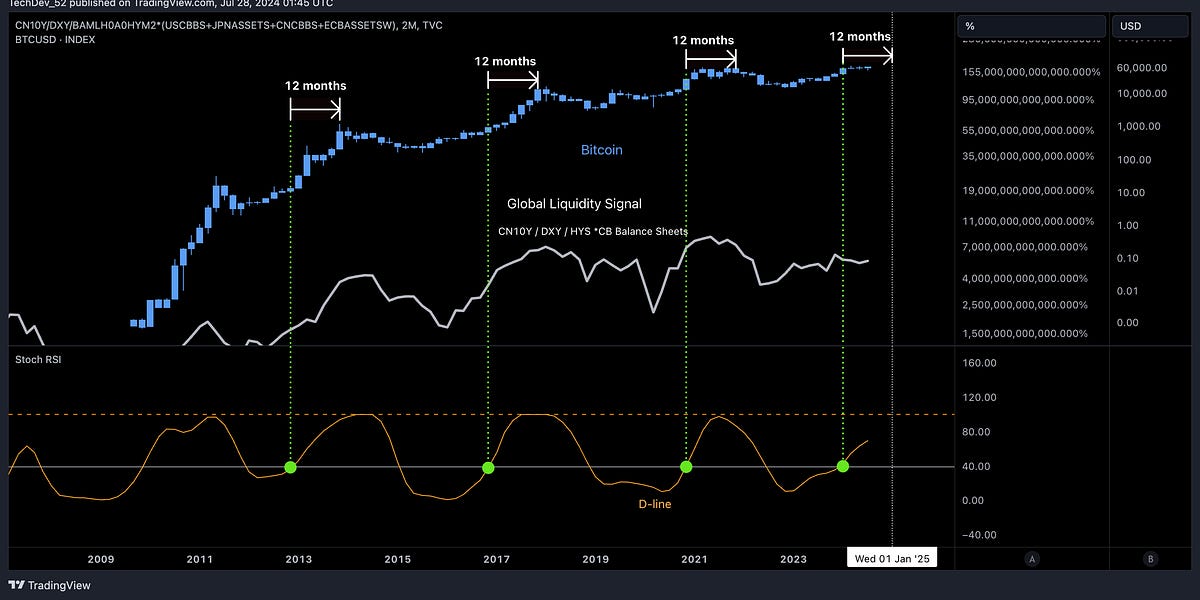Click the circled "A" price scale badge
The height and width of the screenshot is (600, 1200).
[x=1032, y=560]
